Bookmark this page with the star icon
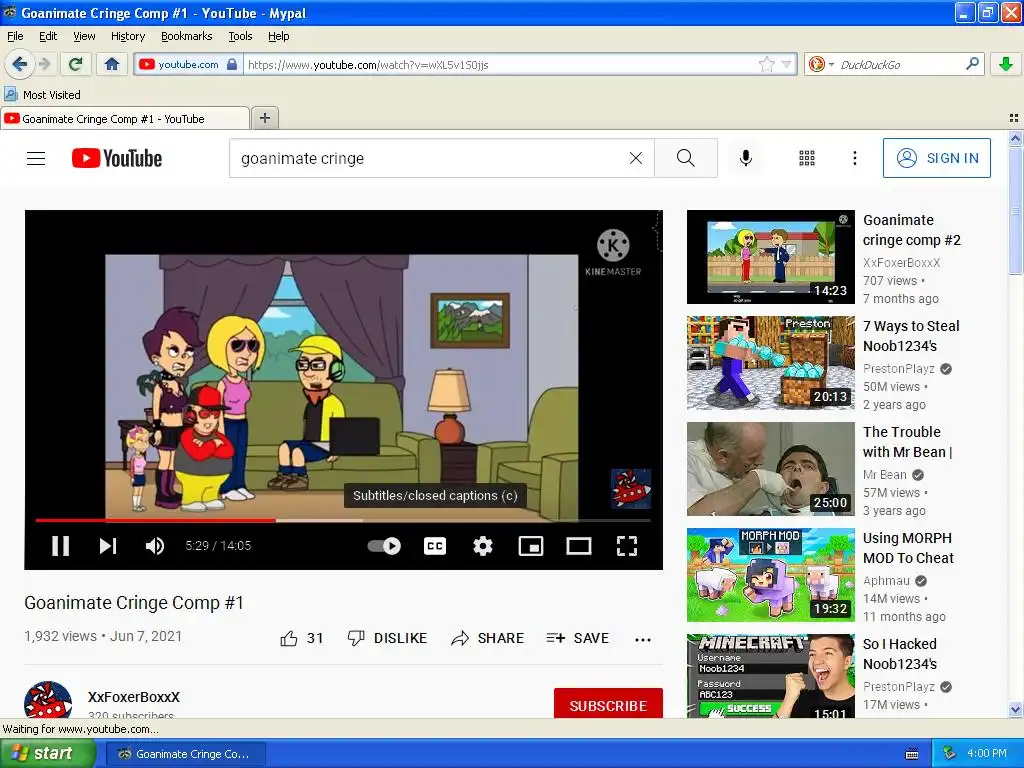The height and width of the screenshot is (768, 1024). point(767,64)
